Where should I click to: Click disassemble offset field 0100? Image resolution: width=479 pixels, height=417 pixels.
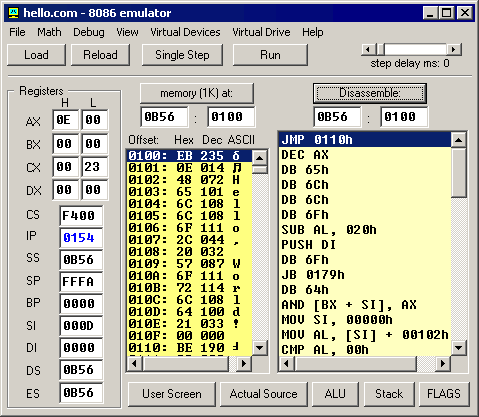[404, 117]
